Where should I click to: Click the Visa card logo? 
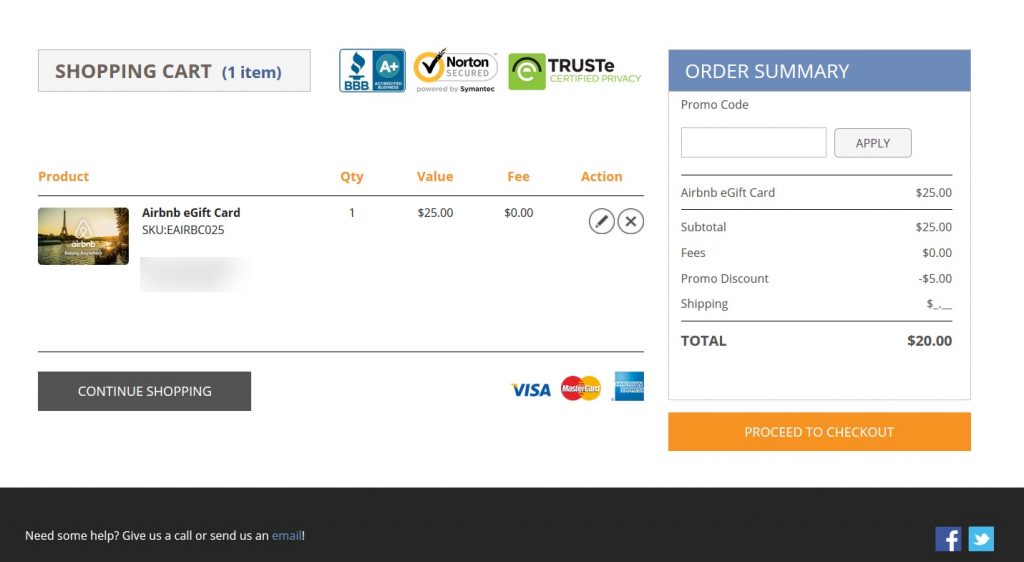pyautogui.click(x=531, y=389)
